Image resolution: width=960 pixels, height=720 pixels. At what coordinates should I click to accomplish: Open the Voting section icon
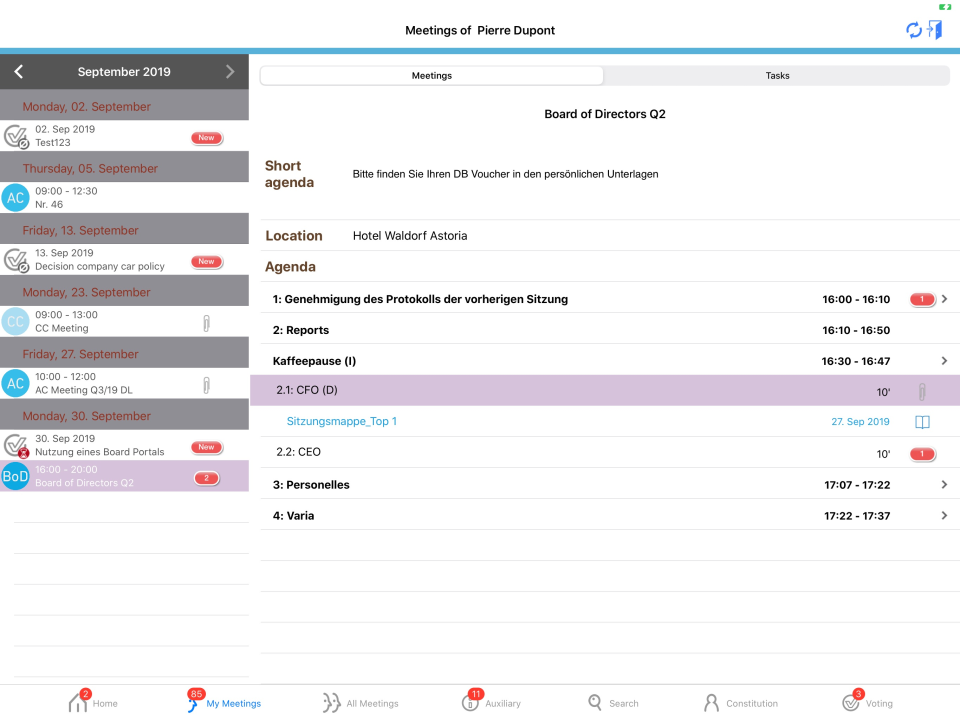848,701
